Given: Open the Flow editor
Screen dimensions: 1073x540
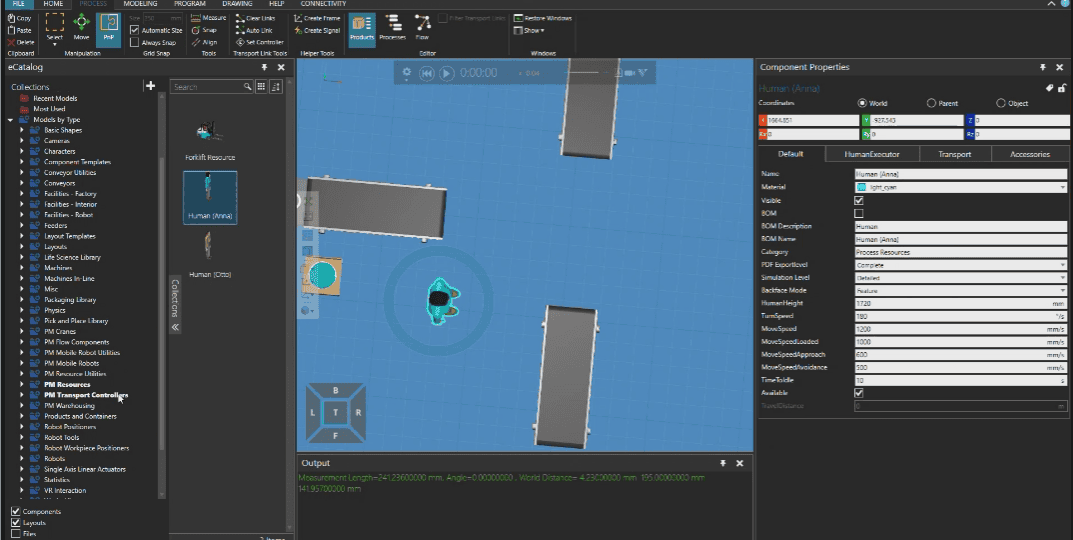Looking at the screenshot, I should [422, 29].
